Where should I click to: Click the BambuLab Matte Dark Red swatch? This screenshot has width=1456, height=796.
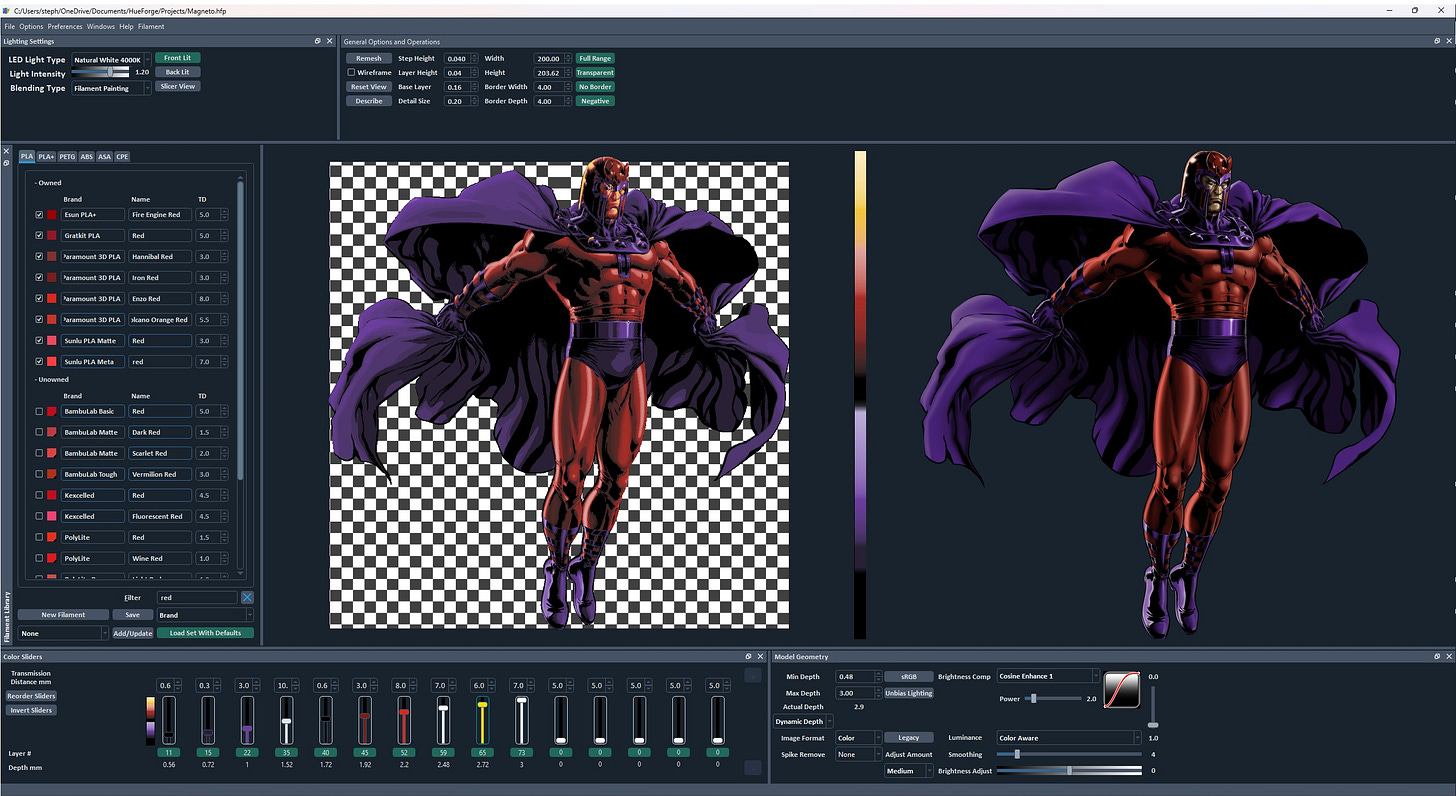tap(51, 432)
